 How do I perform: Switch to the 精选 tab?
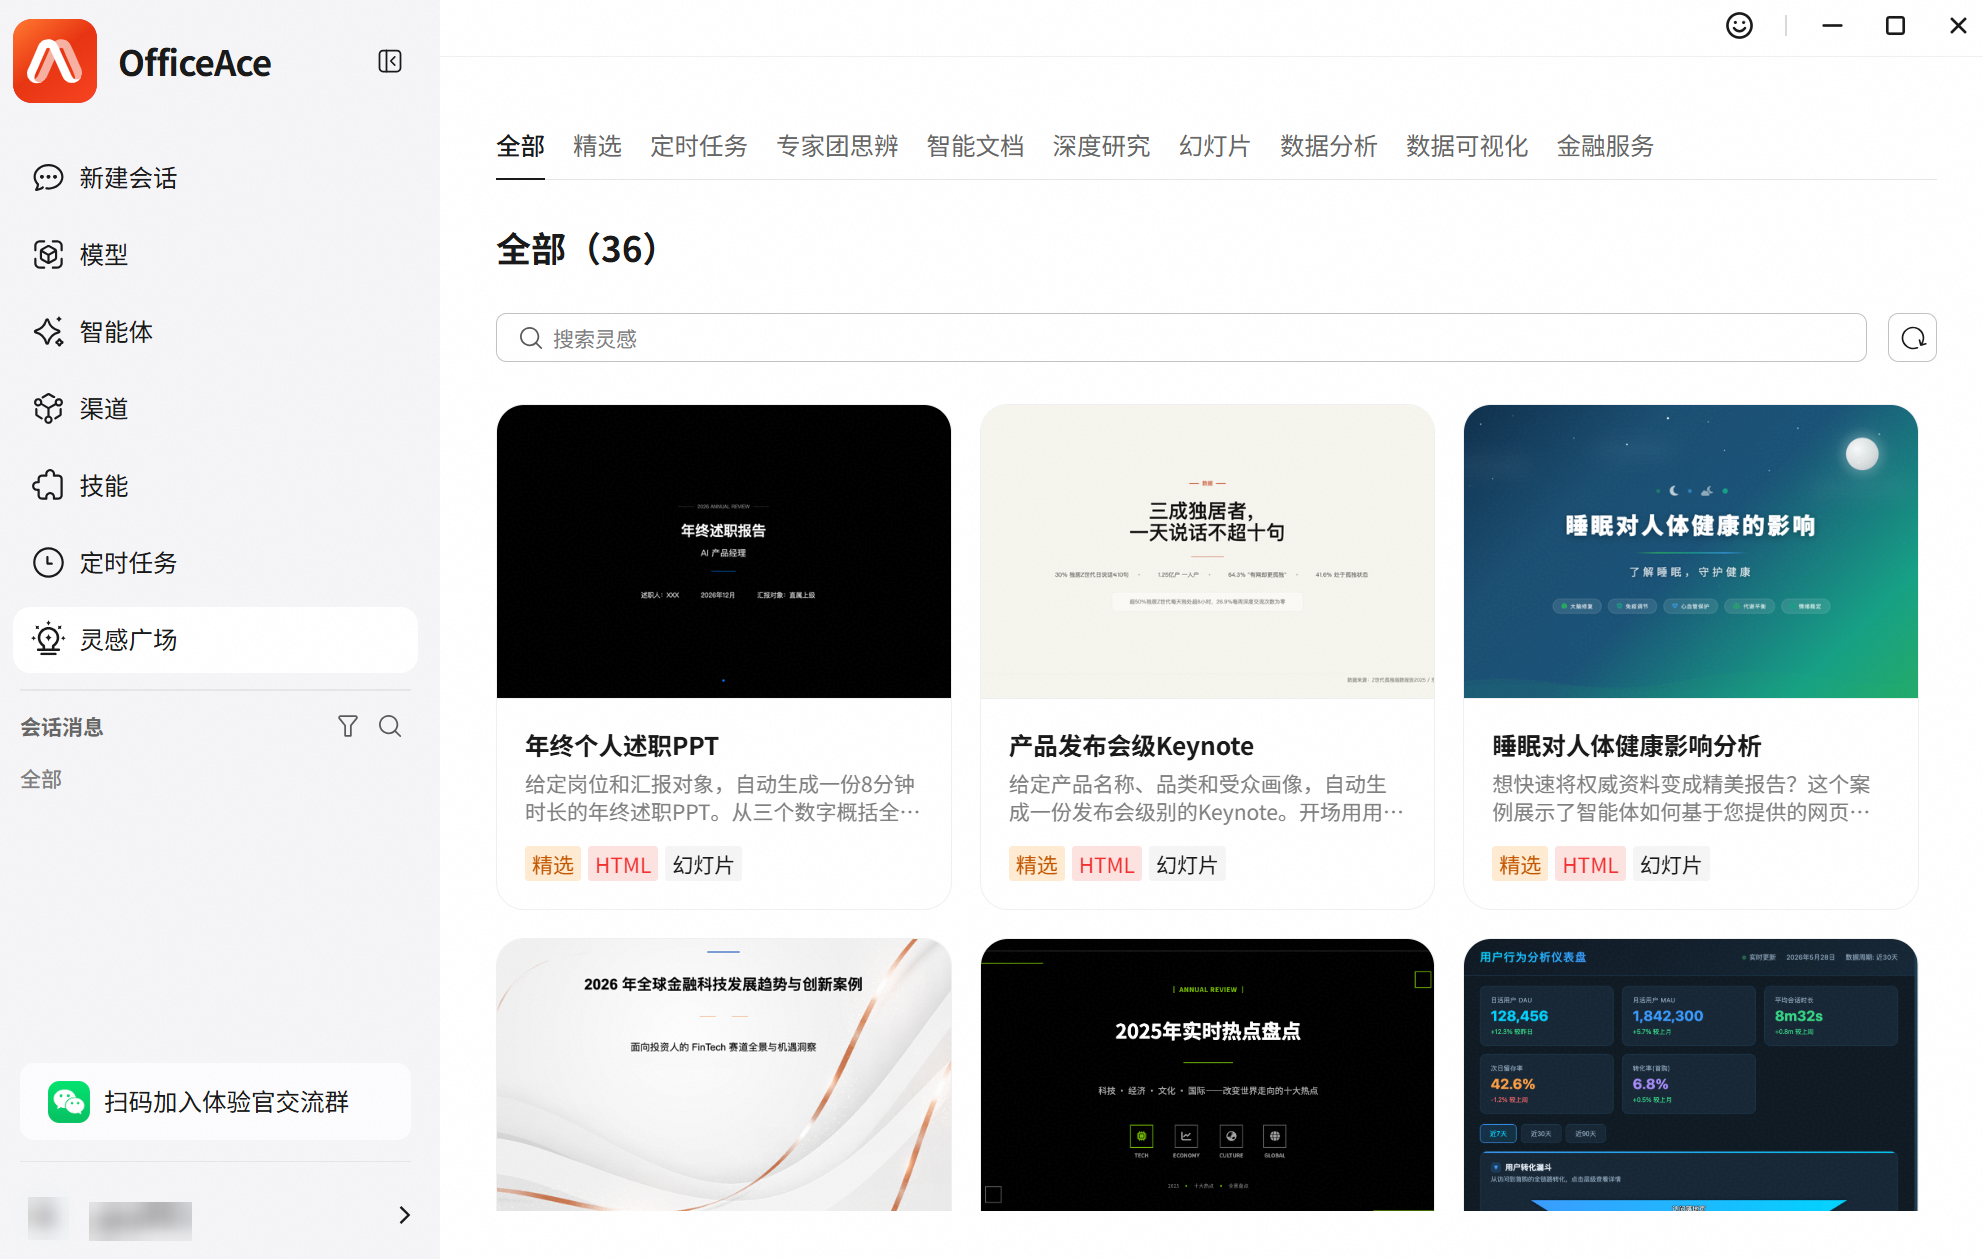(597, 147)
